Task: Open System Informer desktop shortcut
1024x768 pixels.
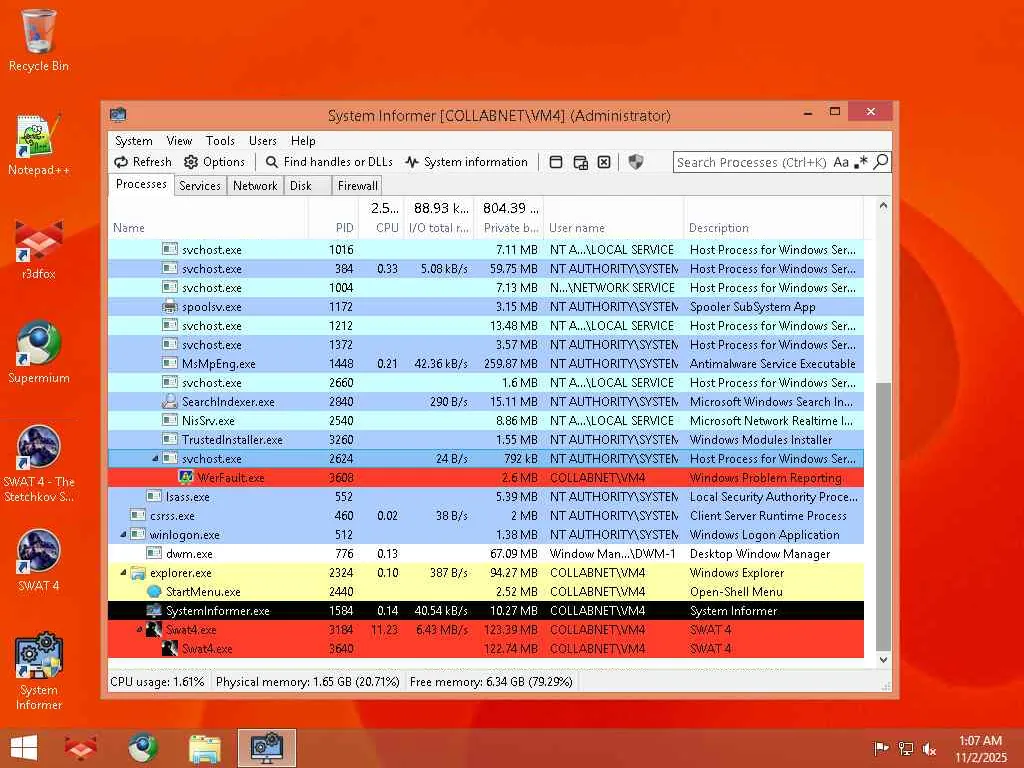Action: (39, 671)
